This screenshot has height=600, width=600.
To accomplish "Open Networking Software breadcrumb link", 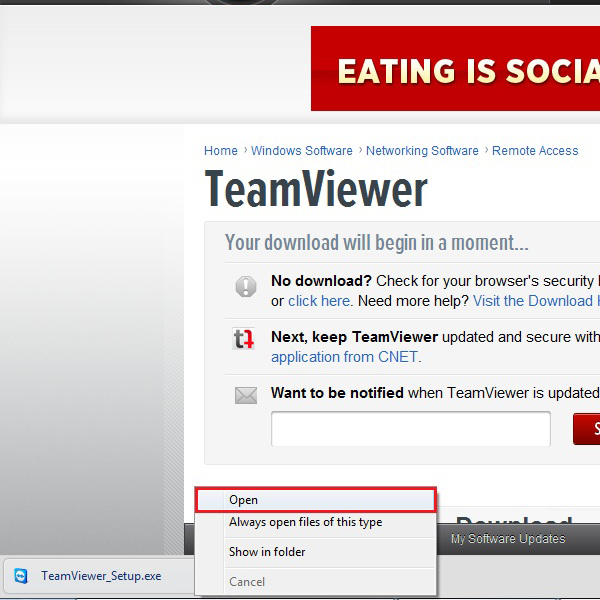I will [422, 151].
